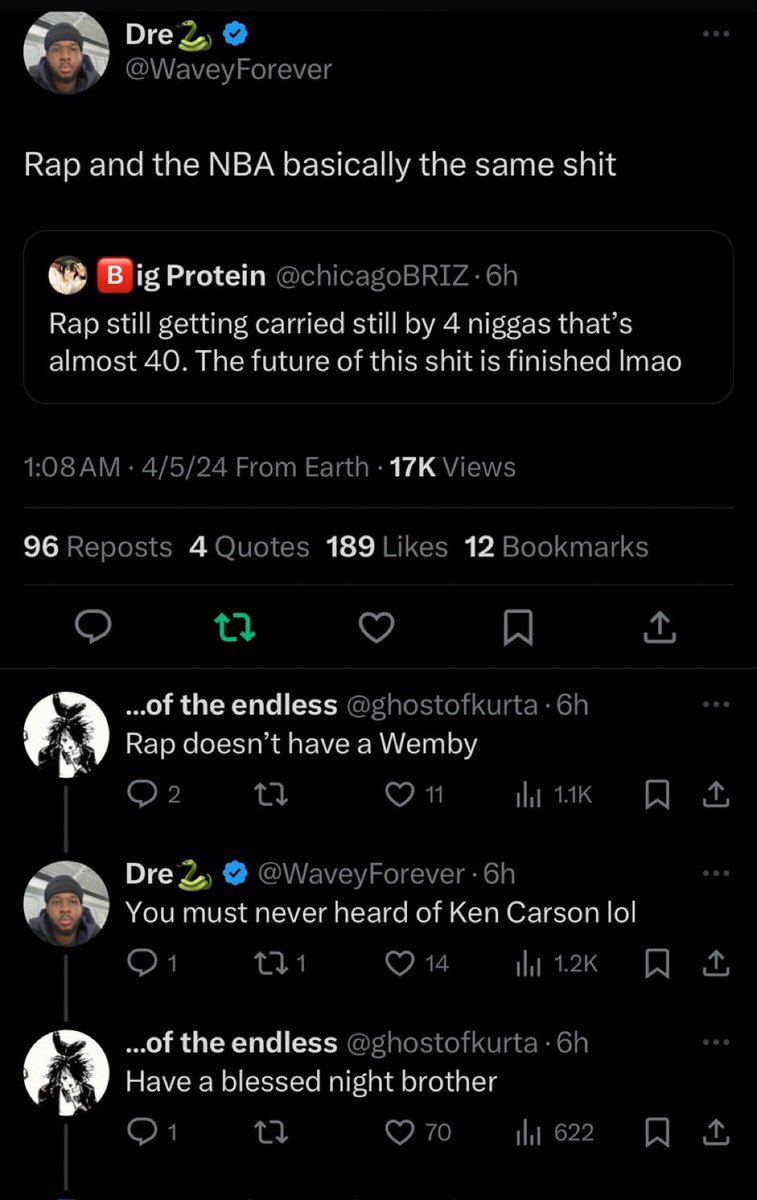
Task: Open more options for the main tweet
Action: click(x=716, y=35)
